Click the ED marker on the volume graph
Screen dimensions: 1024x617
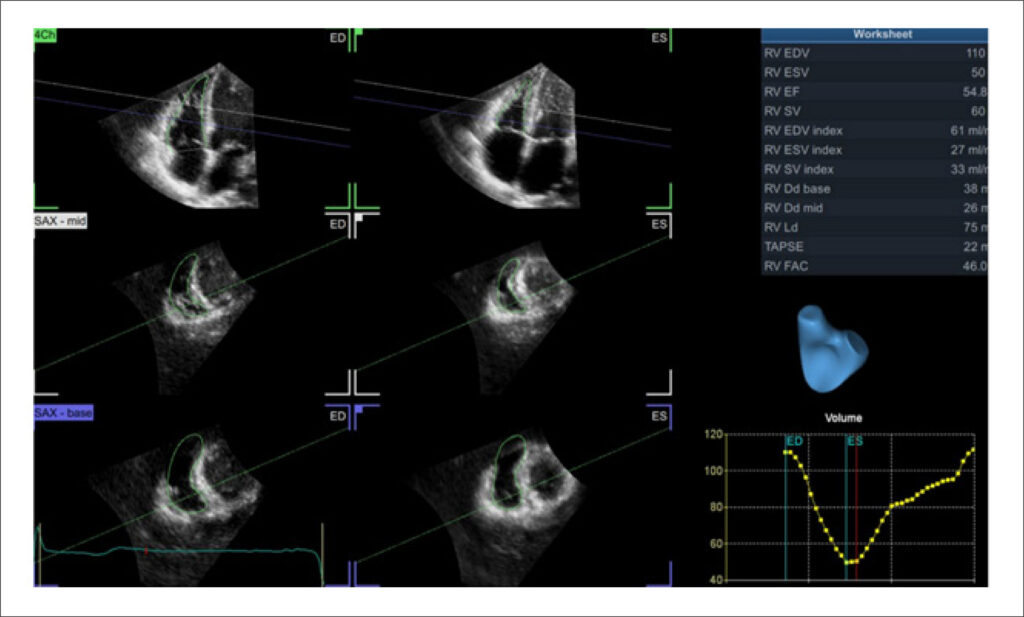795,441
